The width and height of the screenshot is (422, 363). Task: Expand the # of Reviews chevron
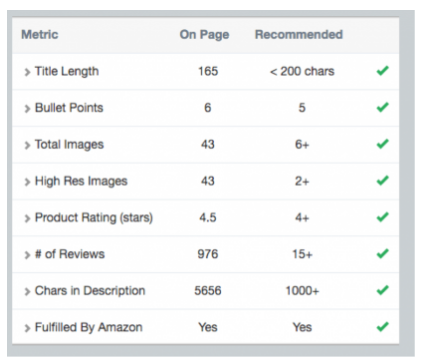point(27,255)
